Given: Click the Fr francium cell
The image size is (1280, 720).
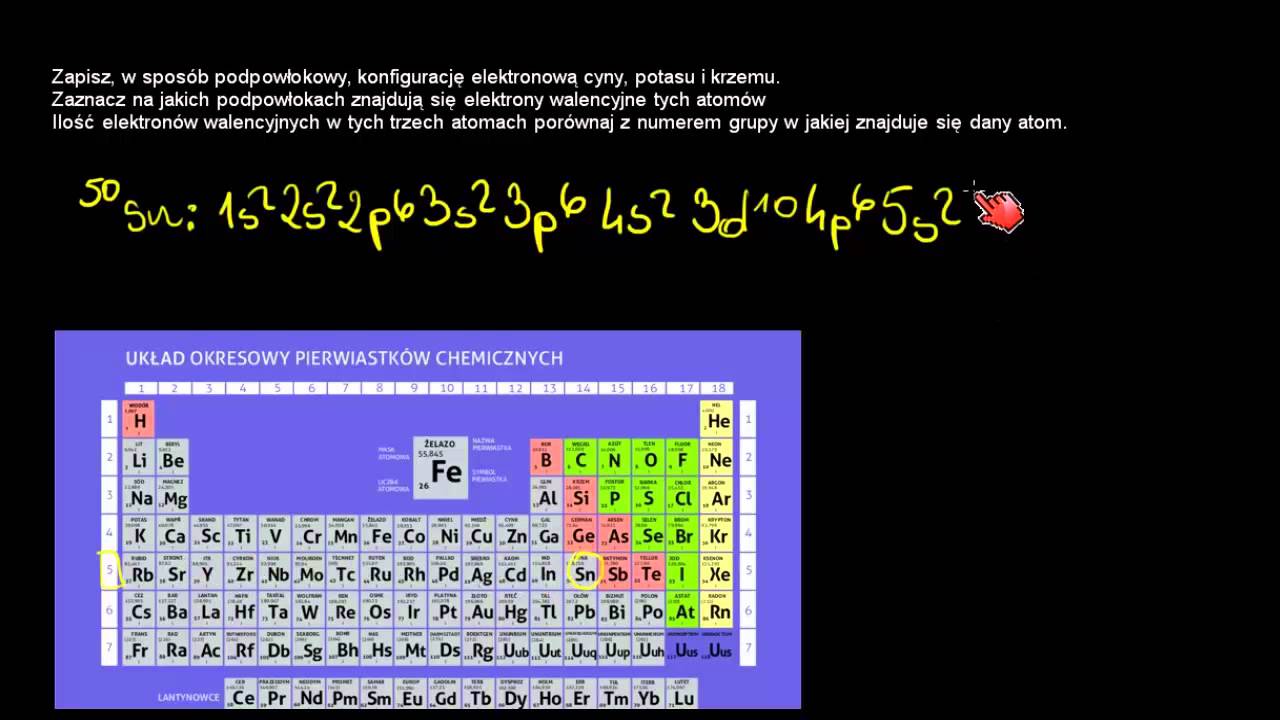Looking at the screenshot, I should point(139,647).
